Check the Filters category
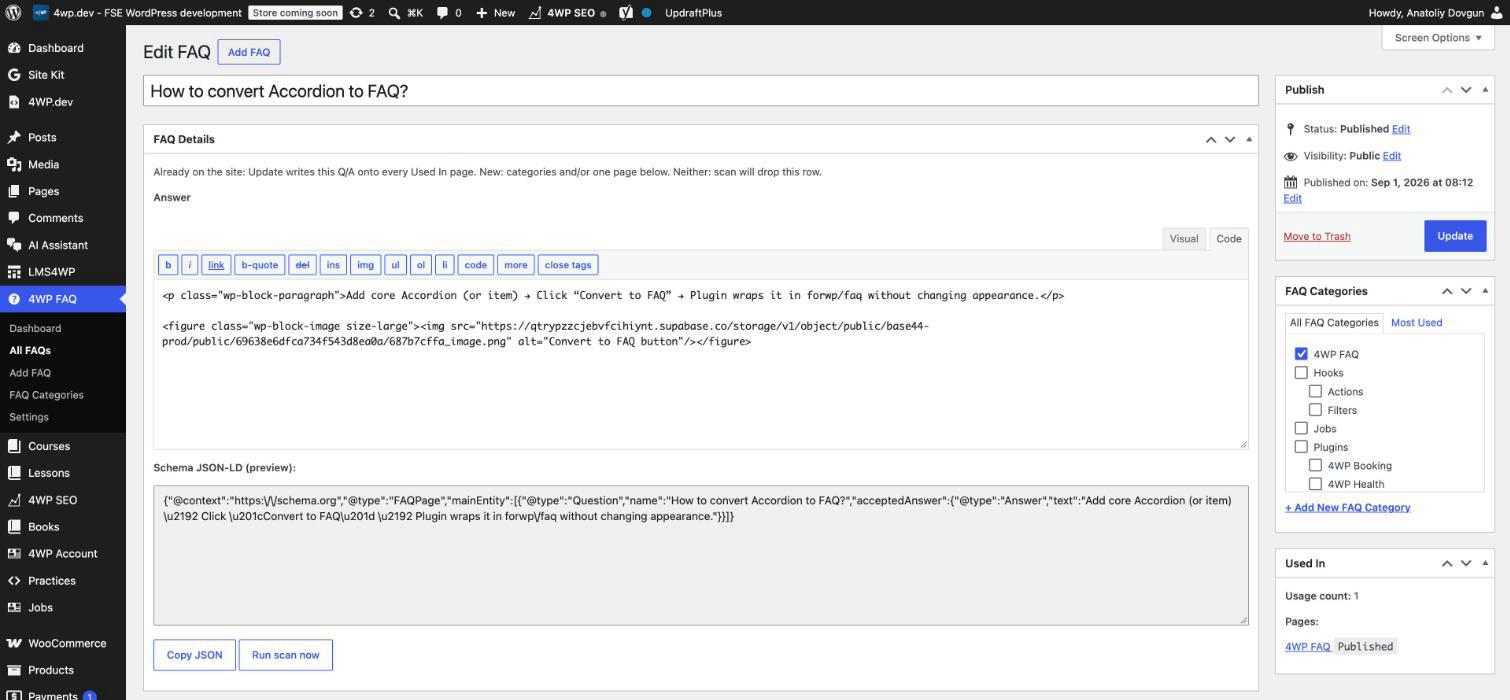The image size is (1510, 700). 1316,410
